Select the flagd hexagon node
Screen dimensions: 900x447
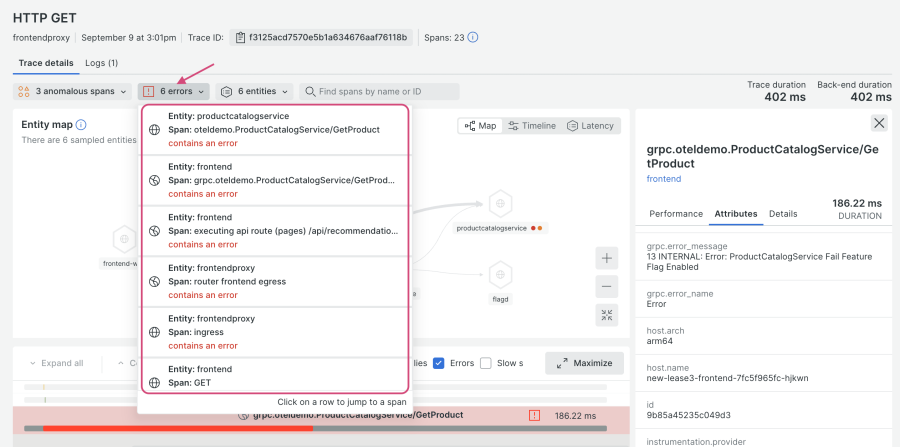click(x=501, y=274)
